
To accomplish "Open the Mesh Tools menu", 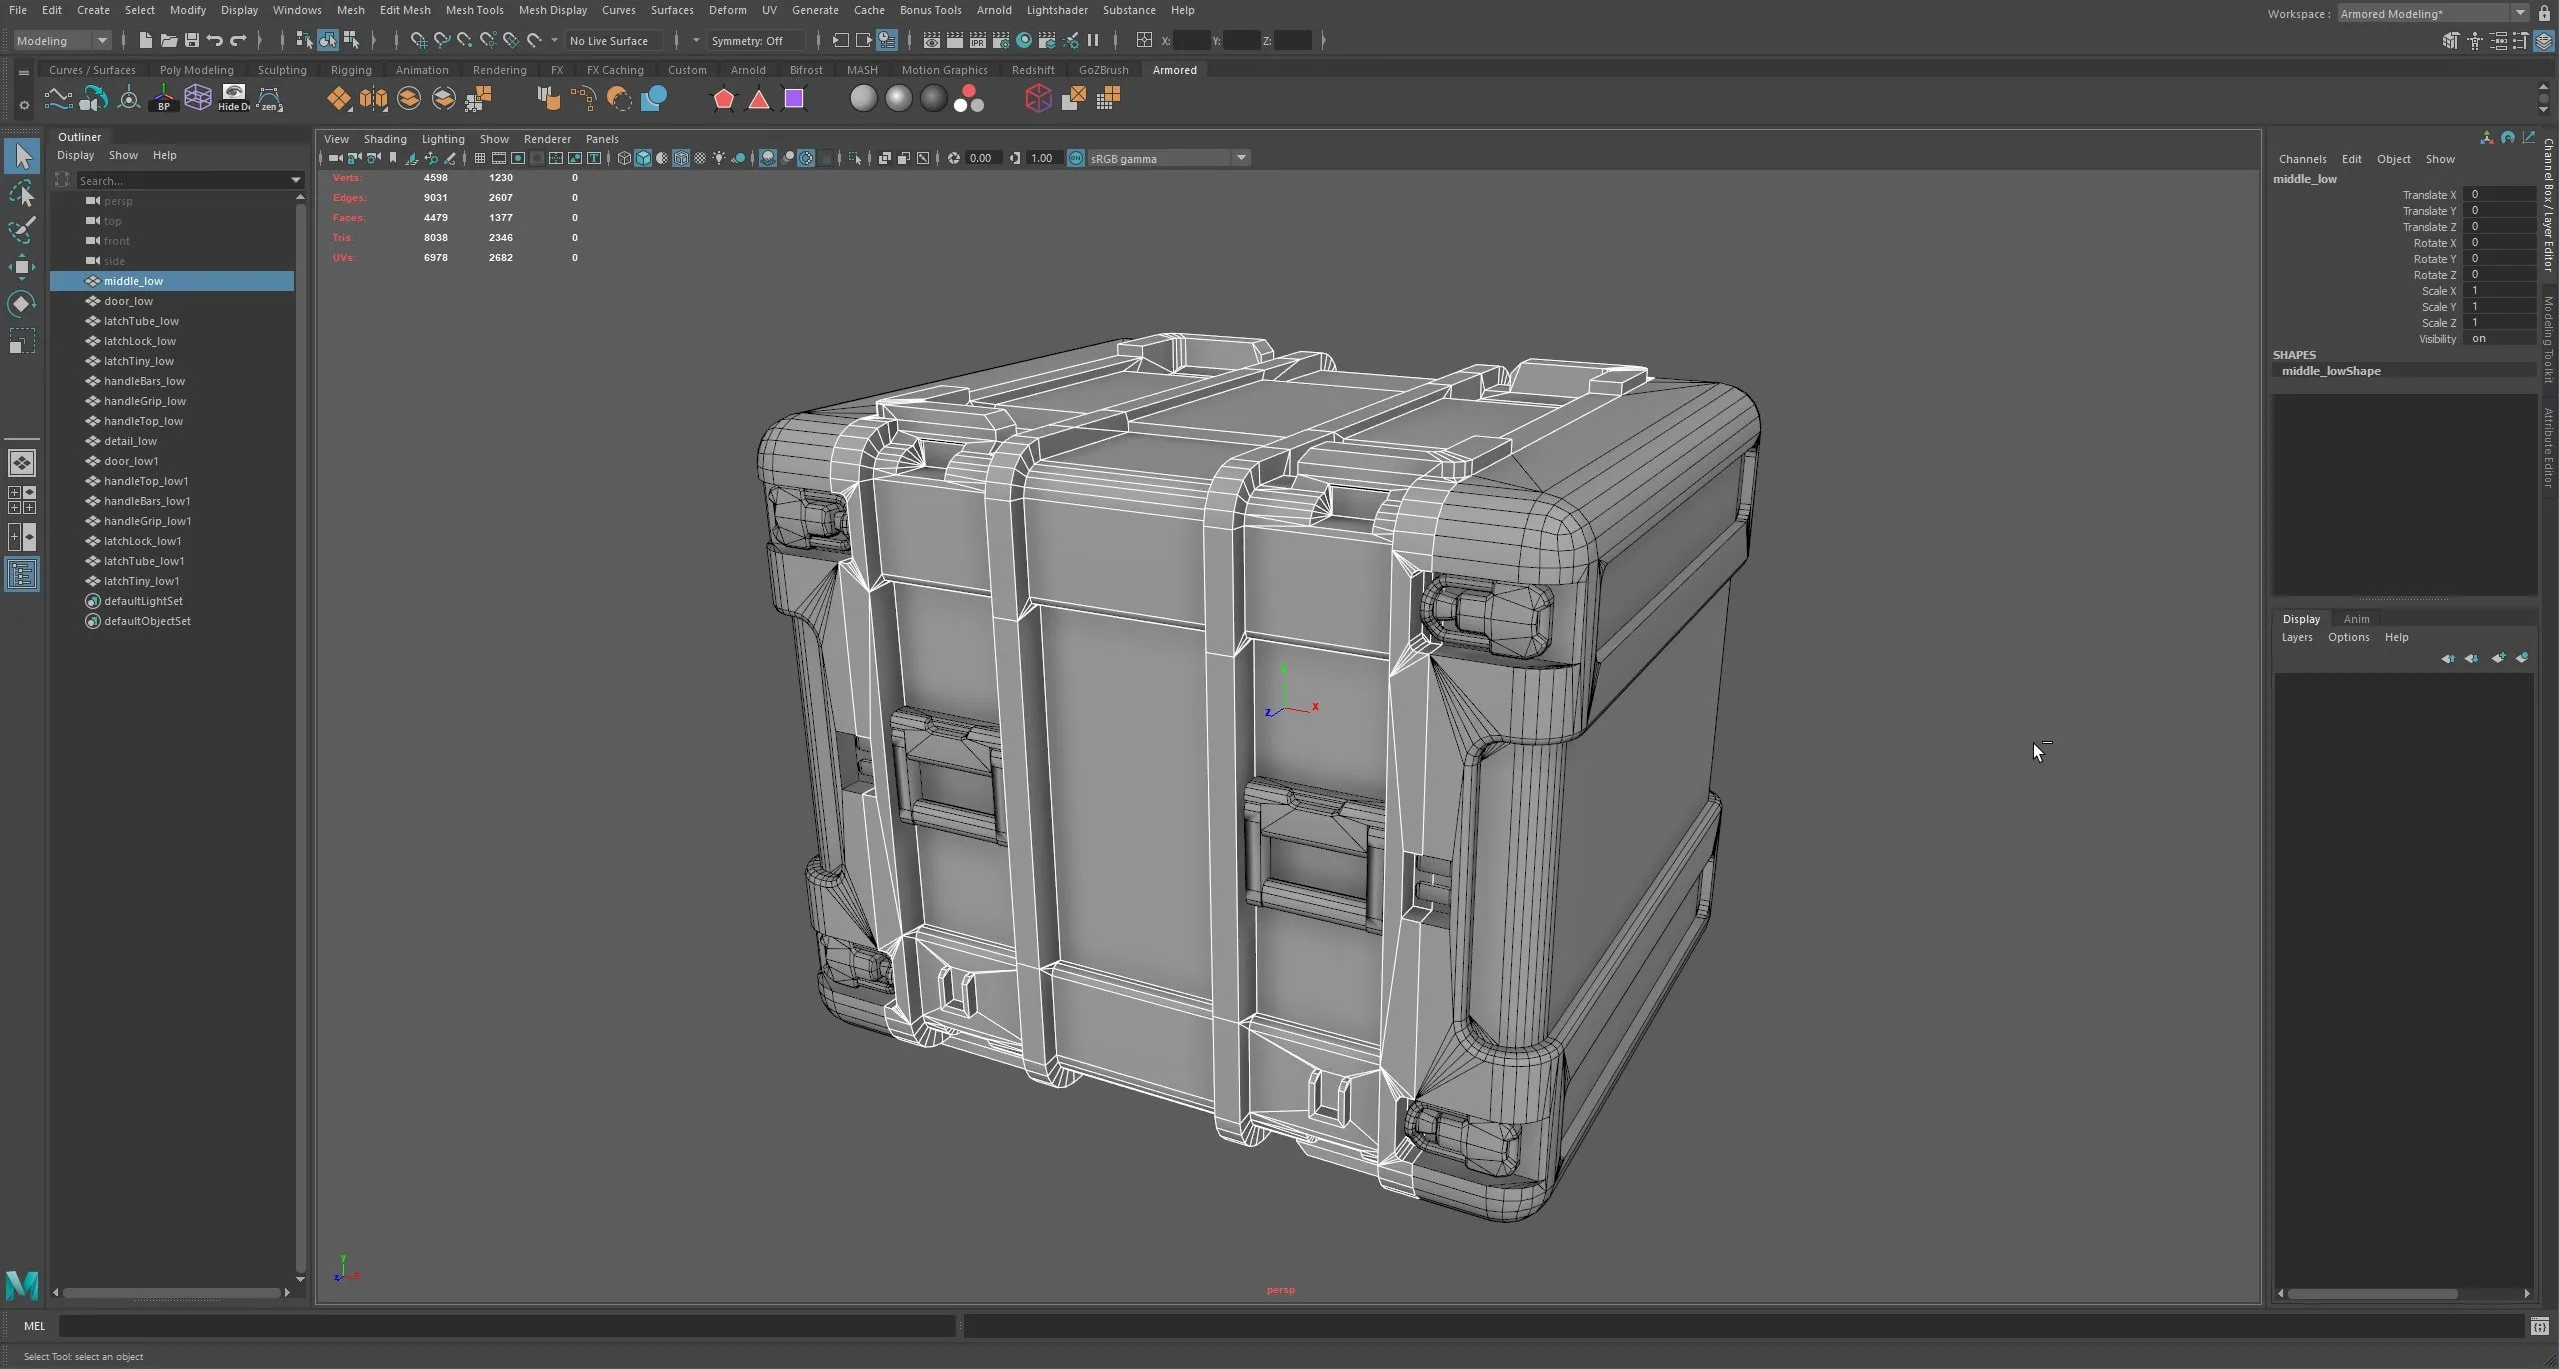I will click(474, 10).
